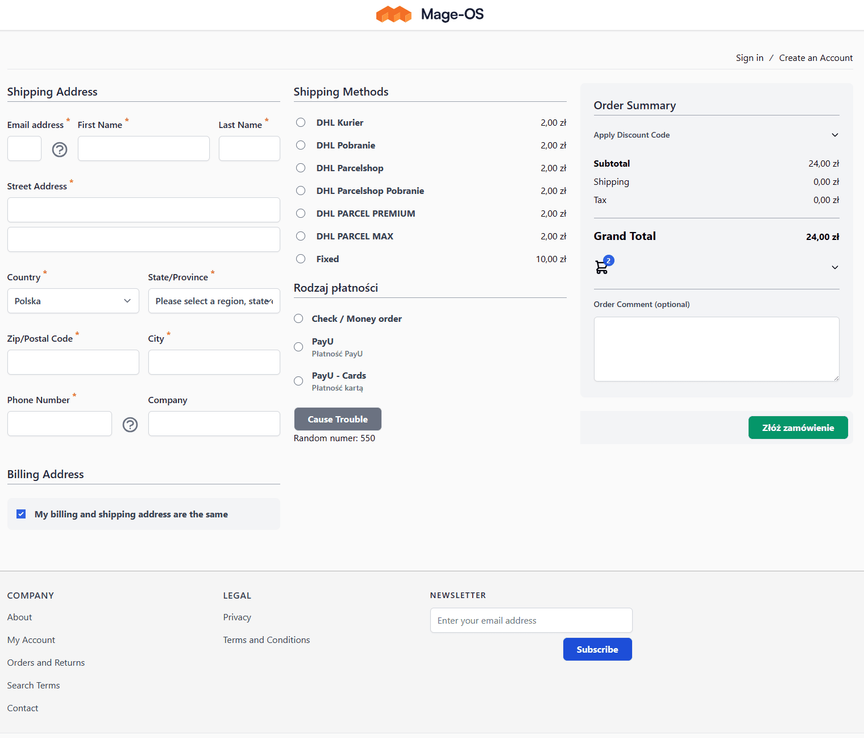This screenshot has height=738, width=864.
Task: Pick DHL PARCEL PREMIUM shipping
Action: (300, 213)
